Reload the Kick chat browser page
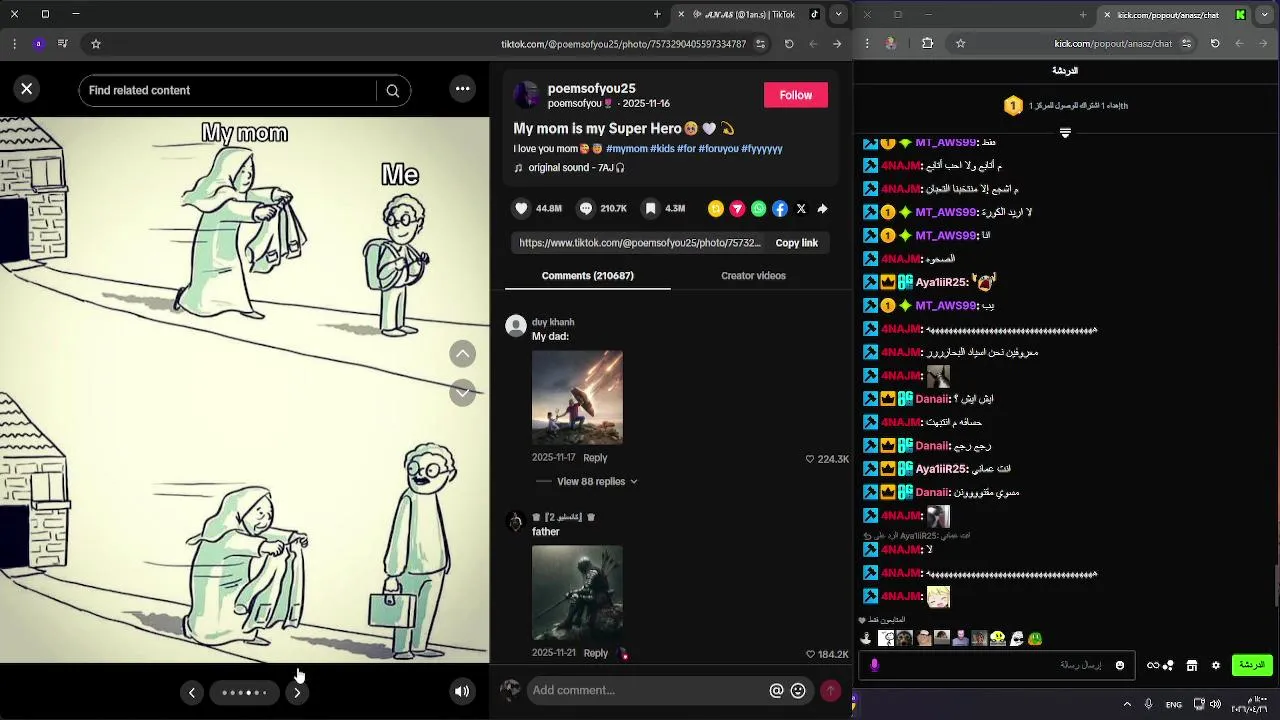The width and height of the screenshot is (1280, 720). click(x=1215, y=44)
